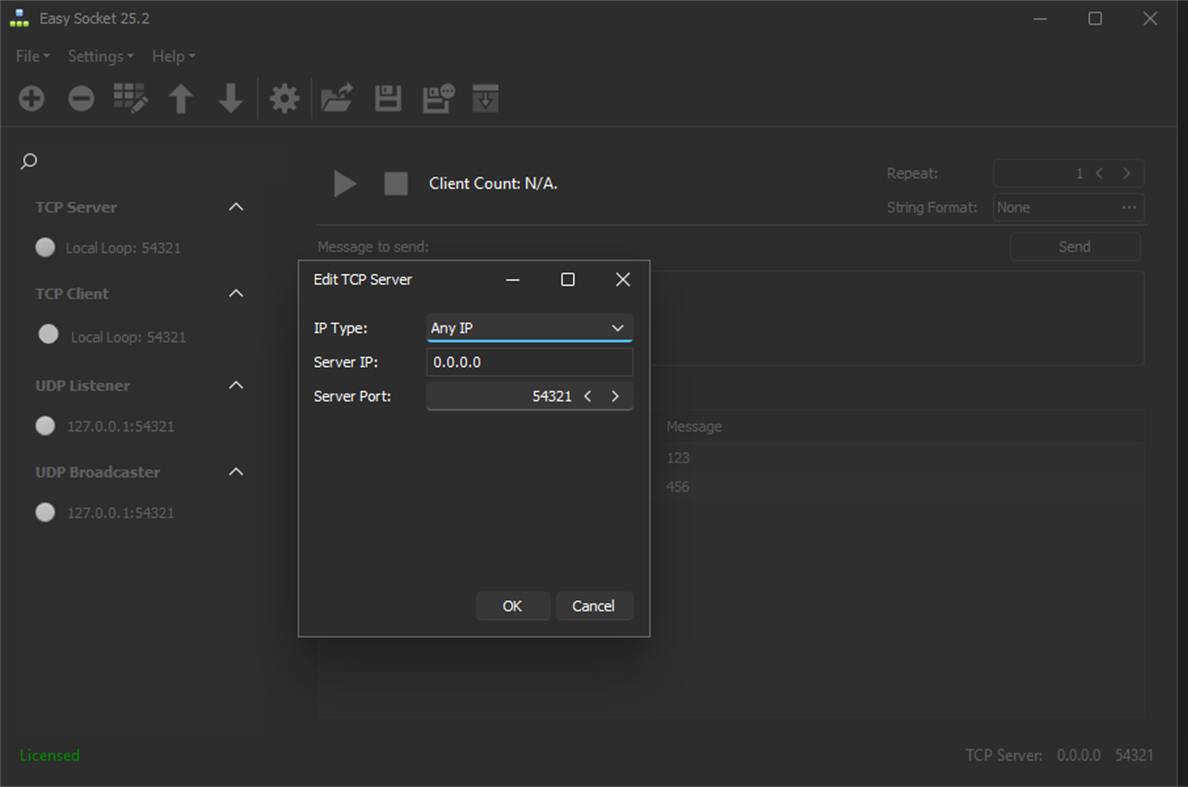Click the save floppy disk icon
The image size is (1188, 787).
pyautogui.click(x=388, y=98)
